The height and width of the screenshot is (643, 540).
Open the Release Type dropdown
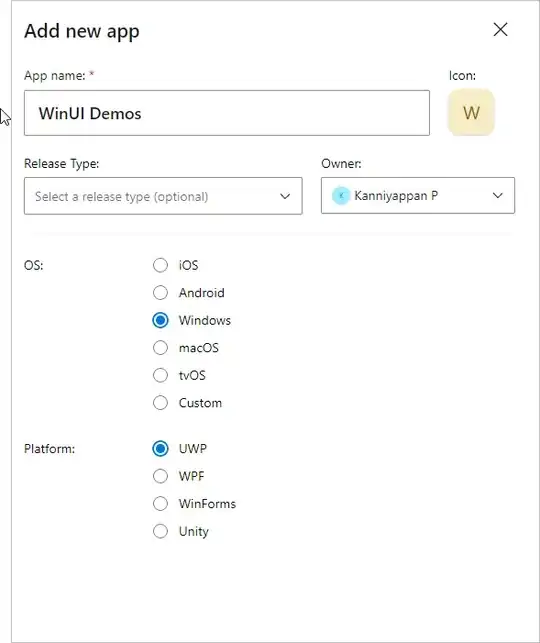click(163, 196)
